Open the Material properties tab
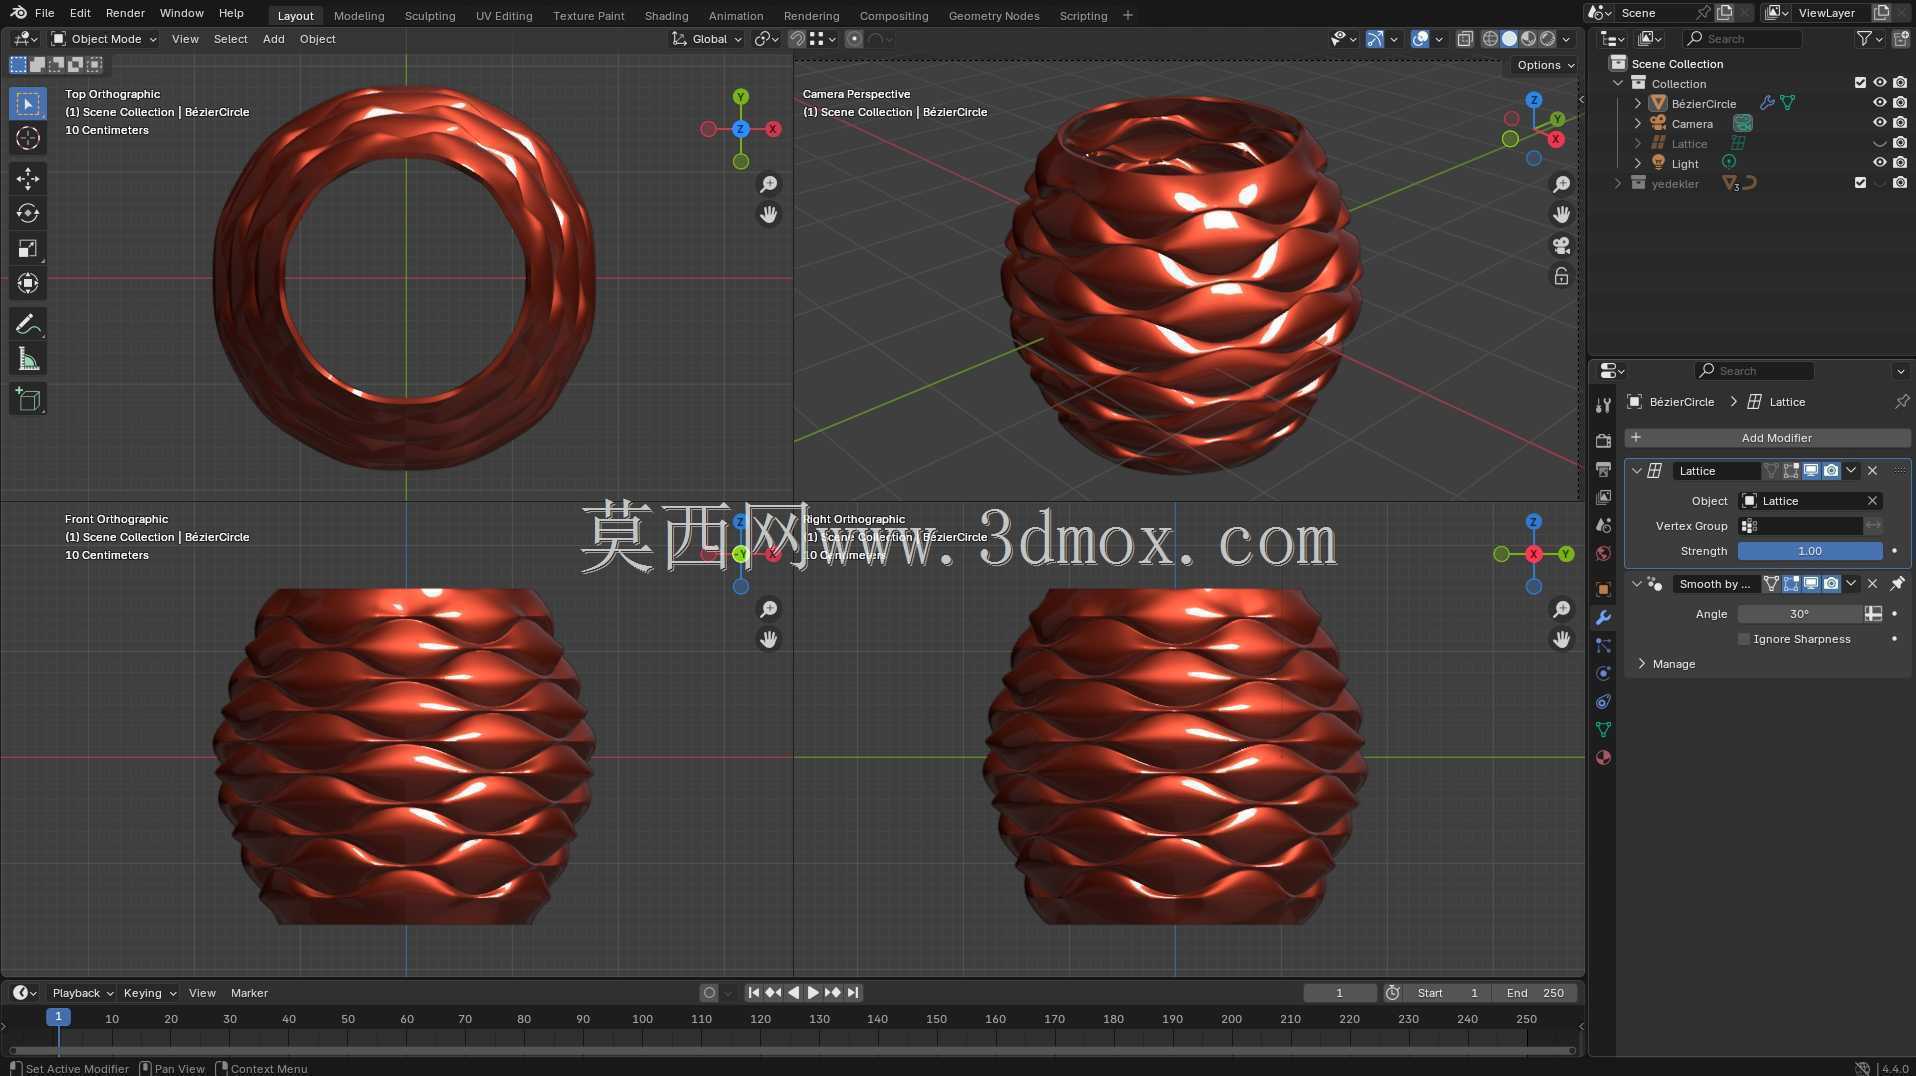The image size is (1916, 1076). 1603,758
